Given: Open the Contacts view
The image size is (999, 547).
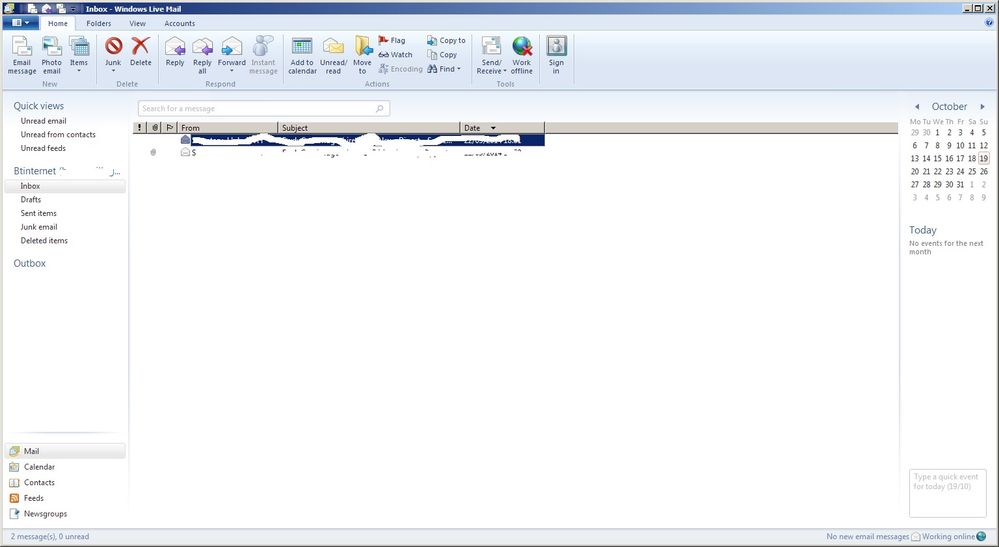Looking at the screenshot, I should tap(39, 483).
